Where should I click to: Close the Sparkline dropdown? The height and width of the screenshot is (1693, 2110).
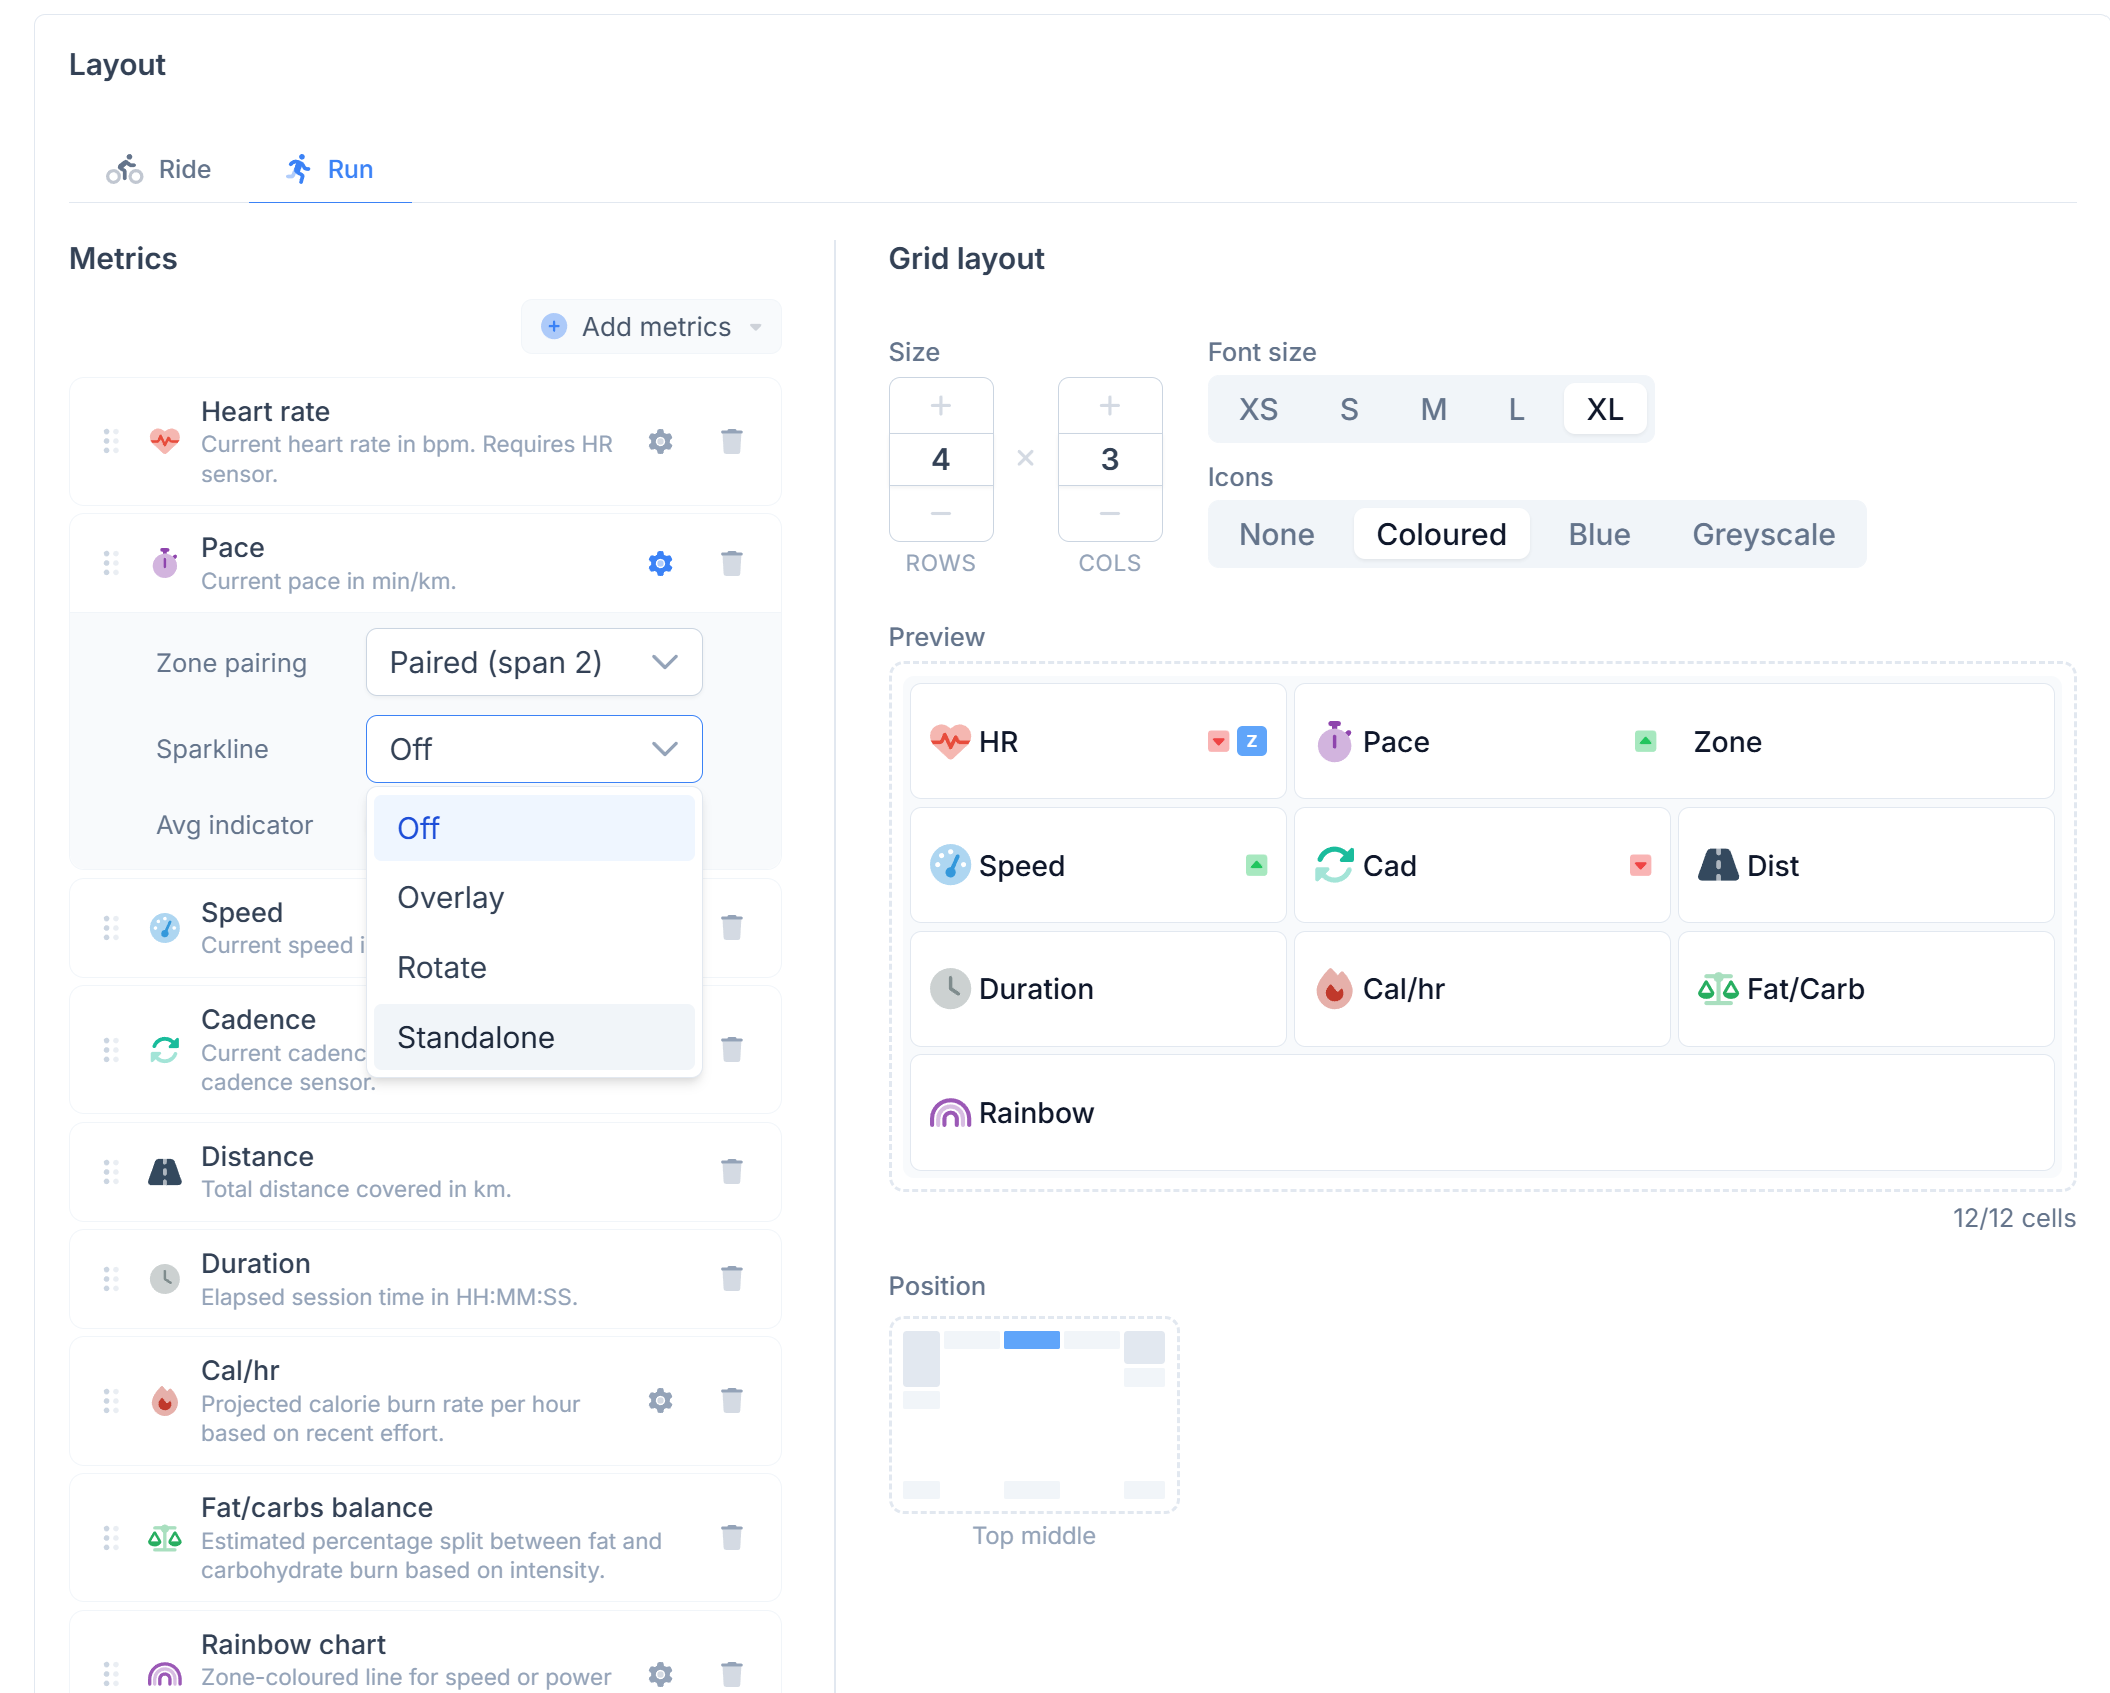(x=534, y=749)
